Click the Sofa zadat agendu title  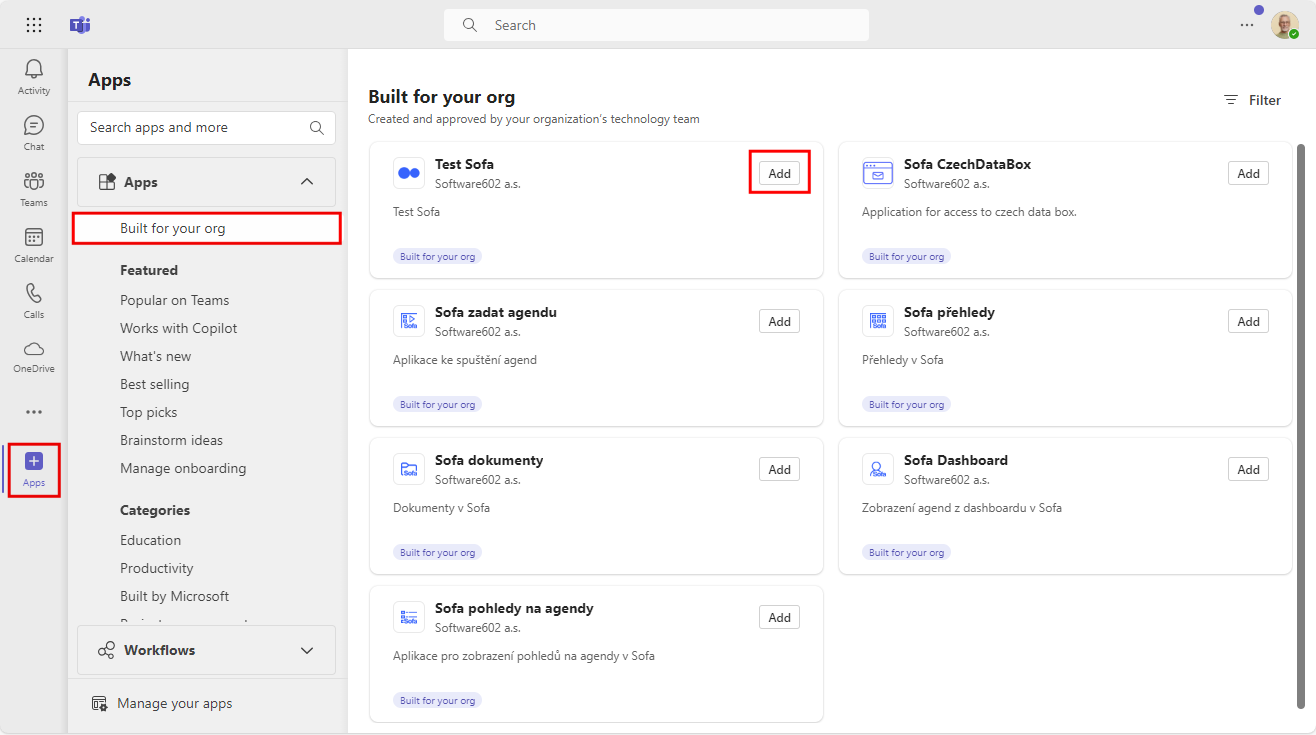point(496,312)
